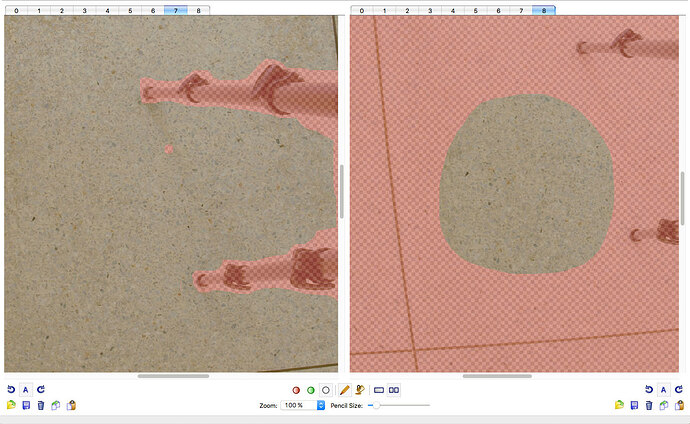Toggle the 'A' auto button below right image

(664, 389)
